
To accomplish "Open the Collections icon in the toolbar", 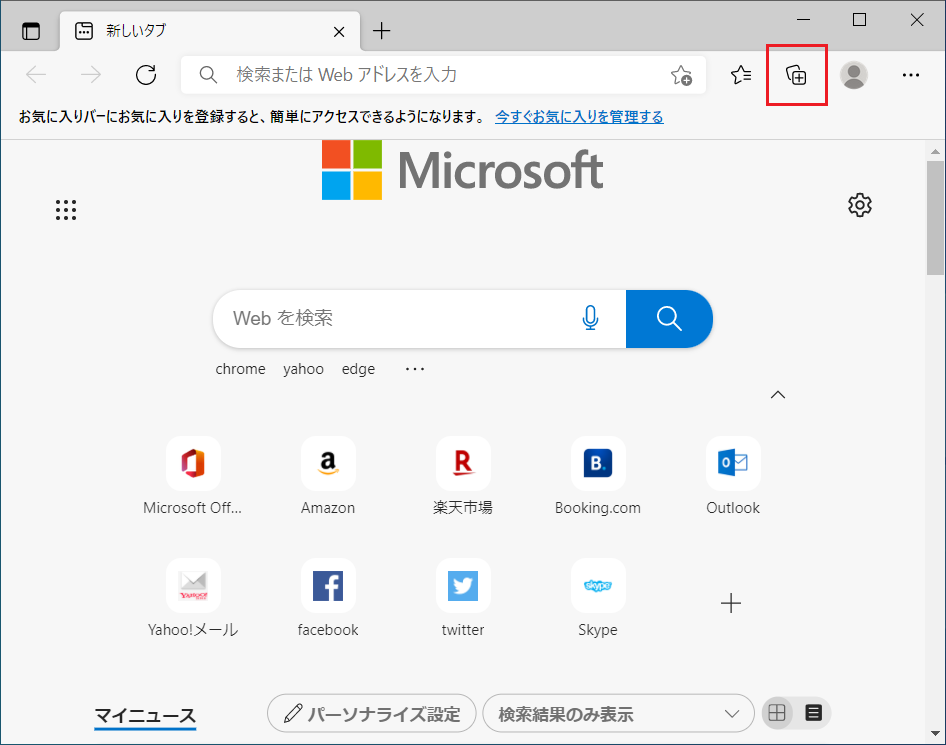I will (796, 75).
